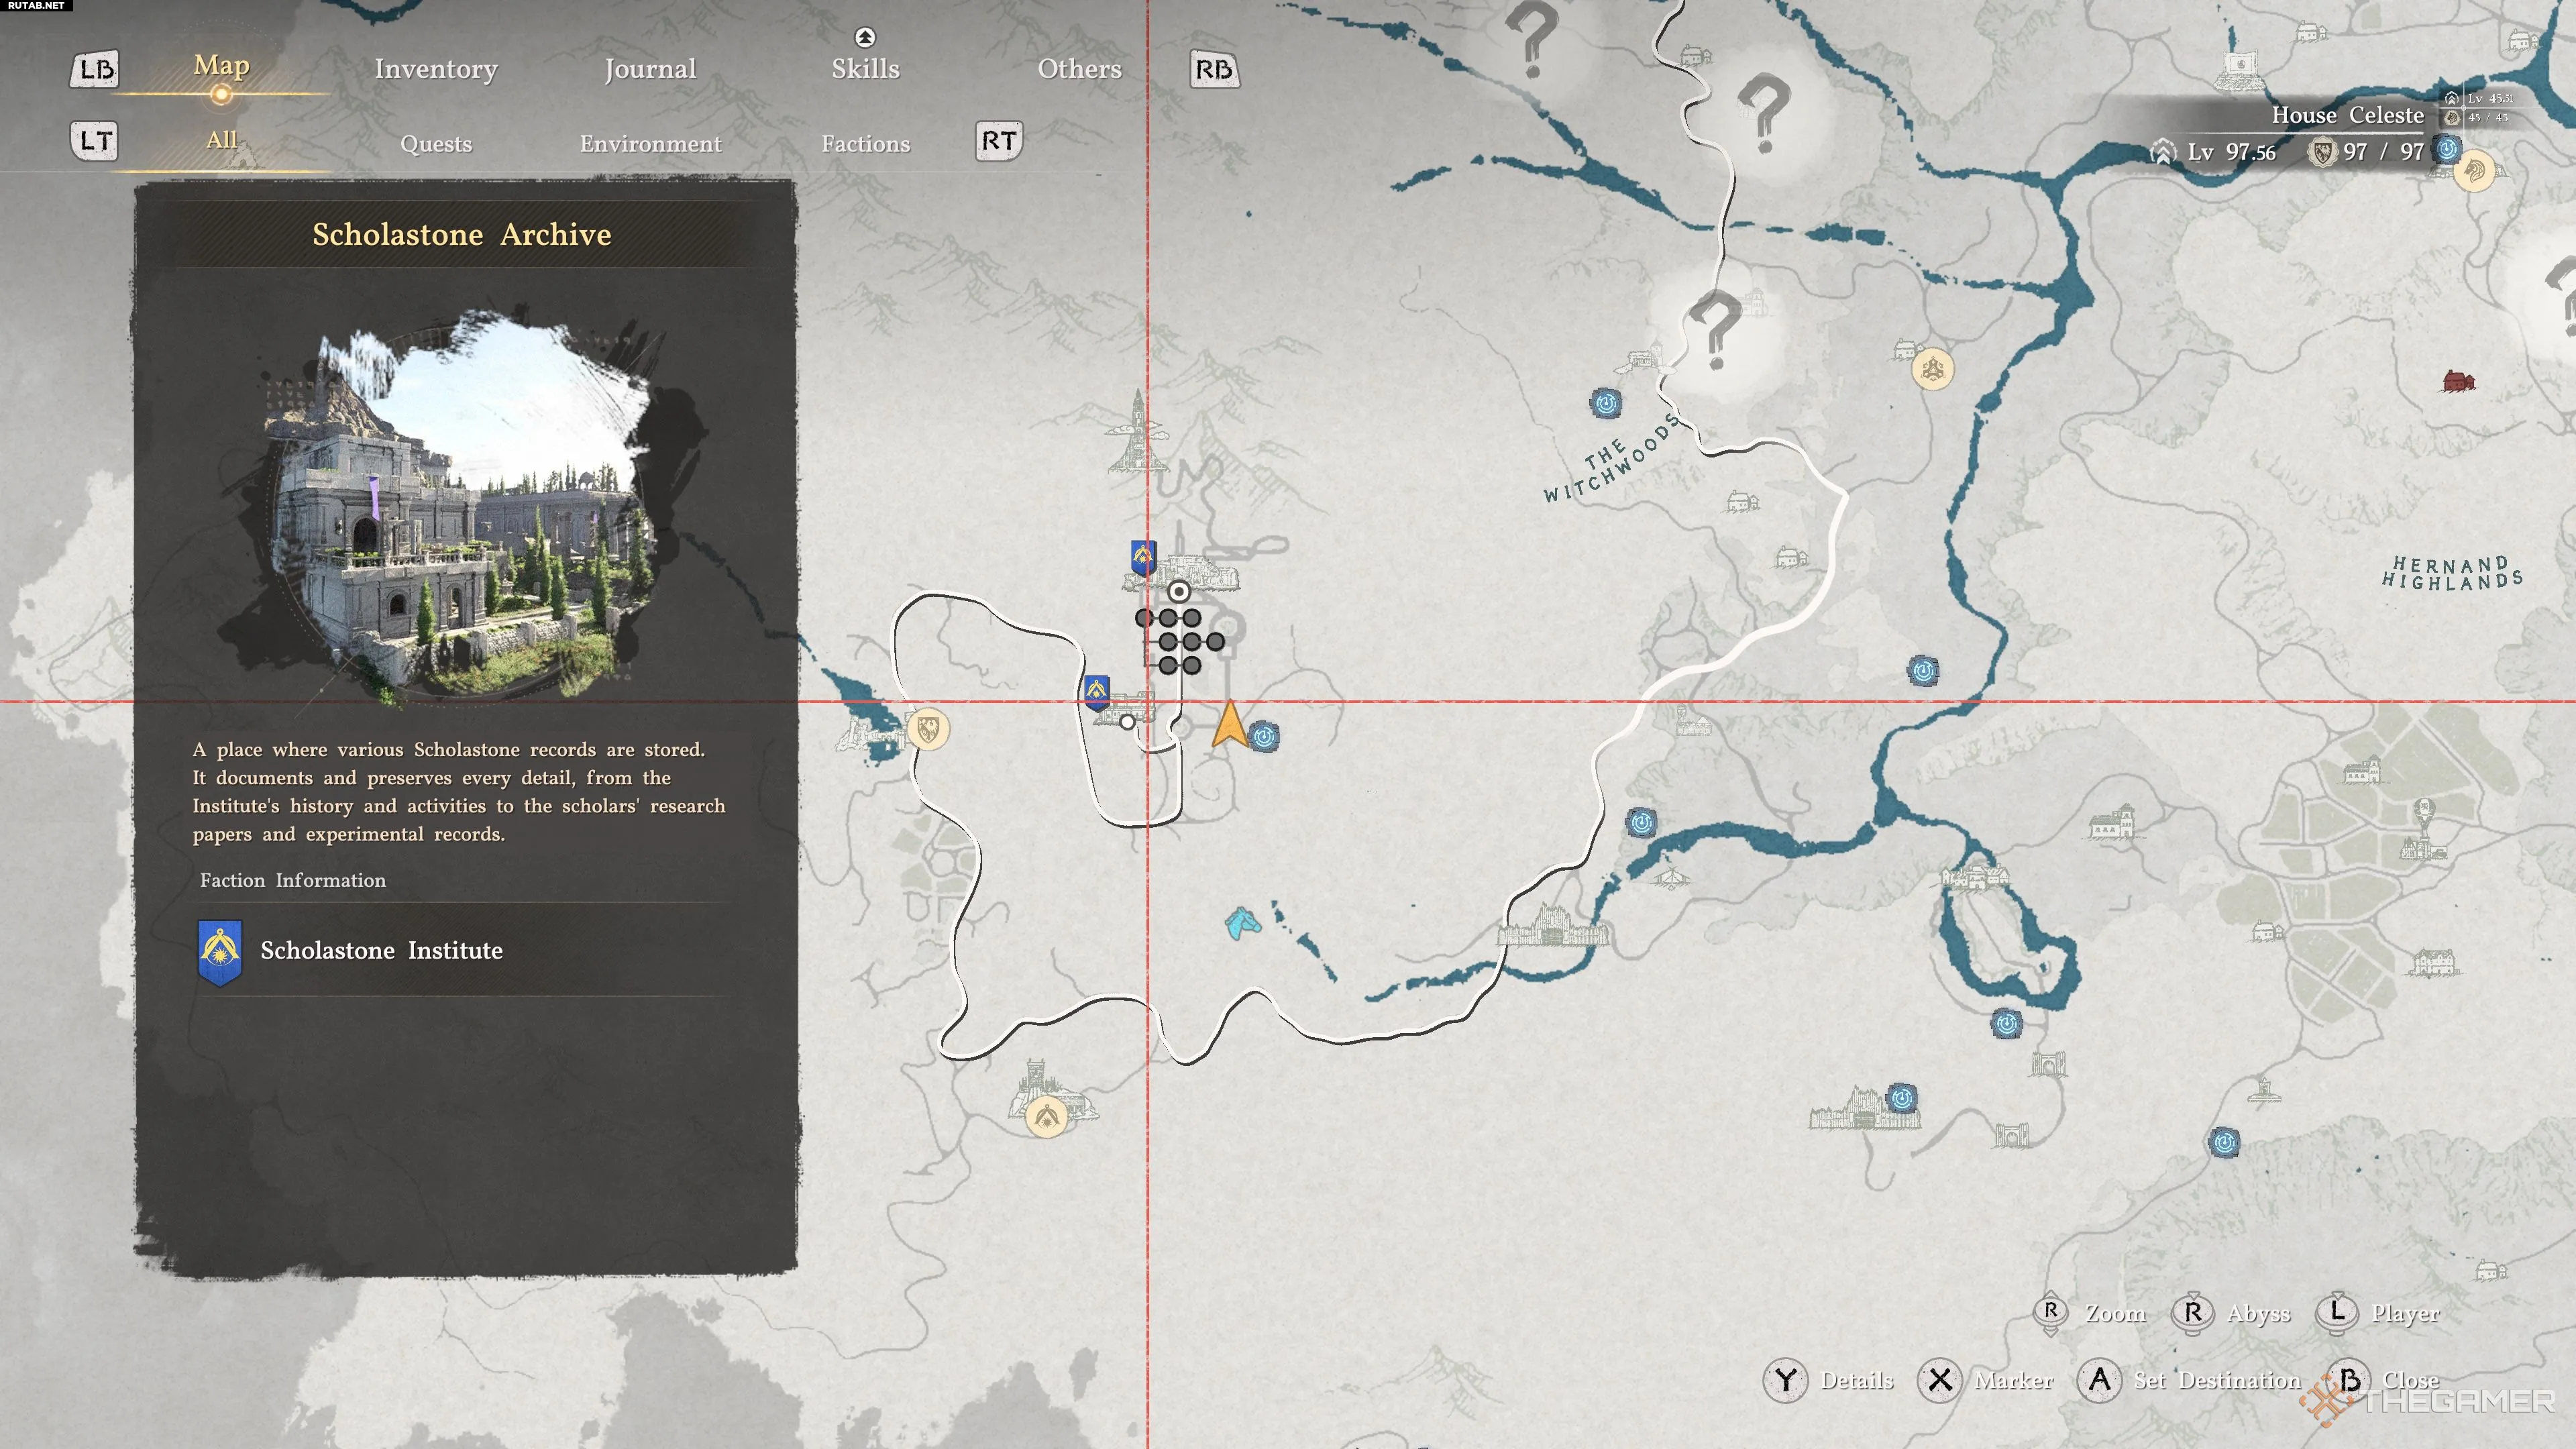The width and height of the screenshot is (2576, 1449).
Task: Select the tan compass emblem at southern castle
Action: coord(1046,1116)
